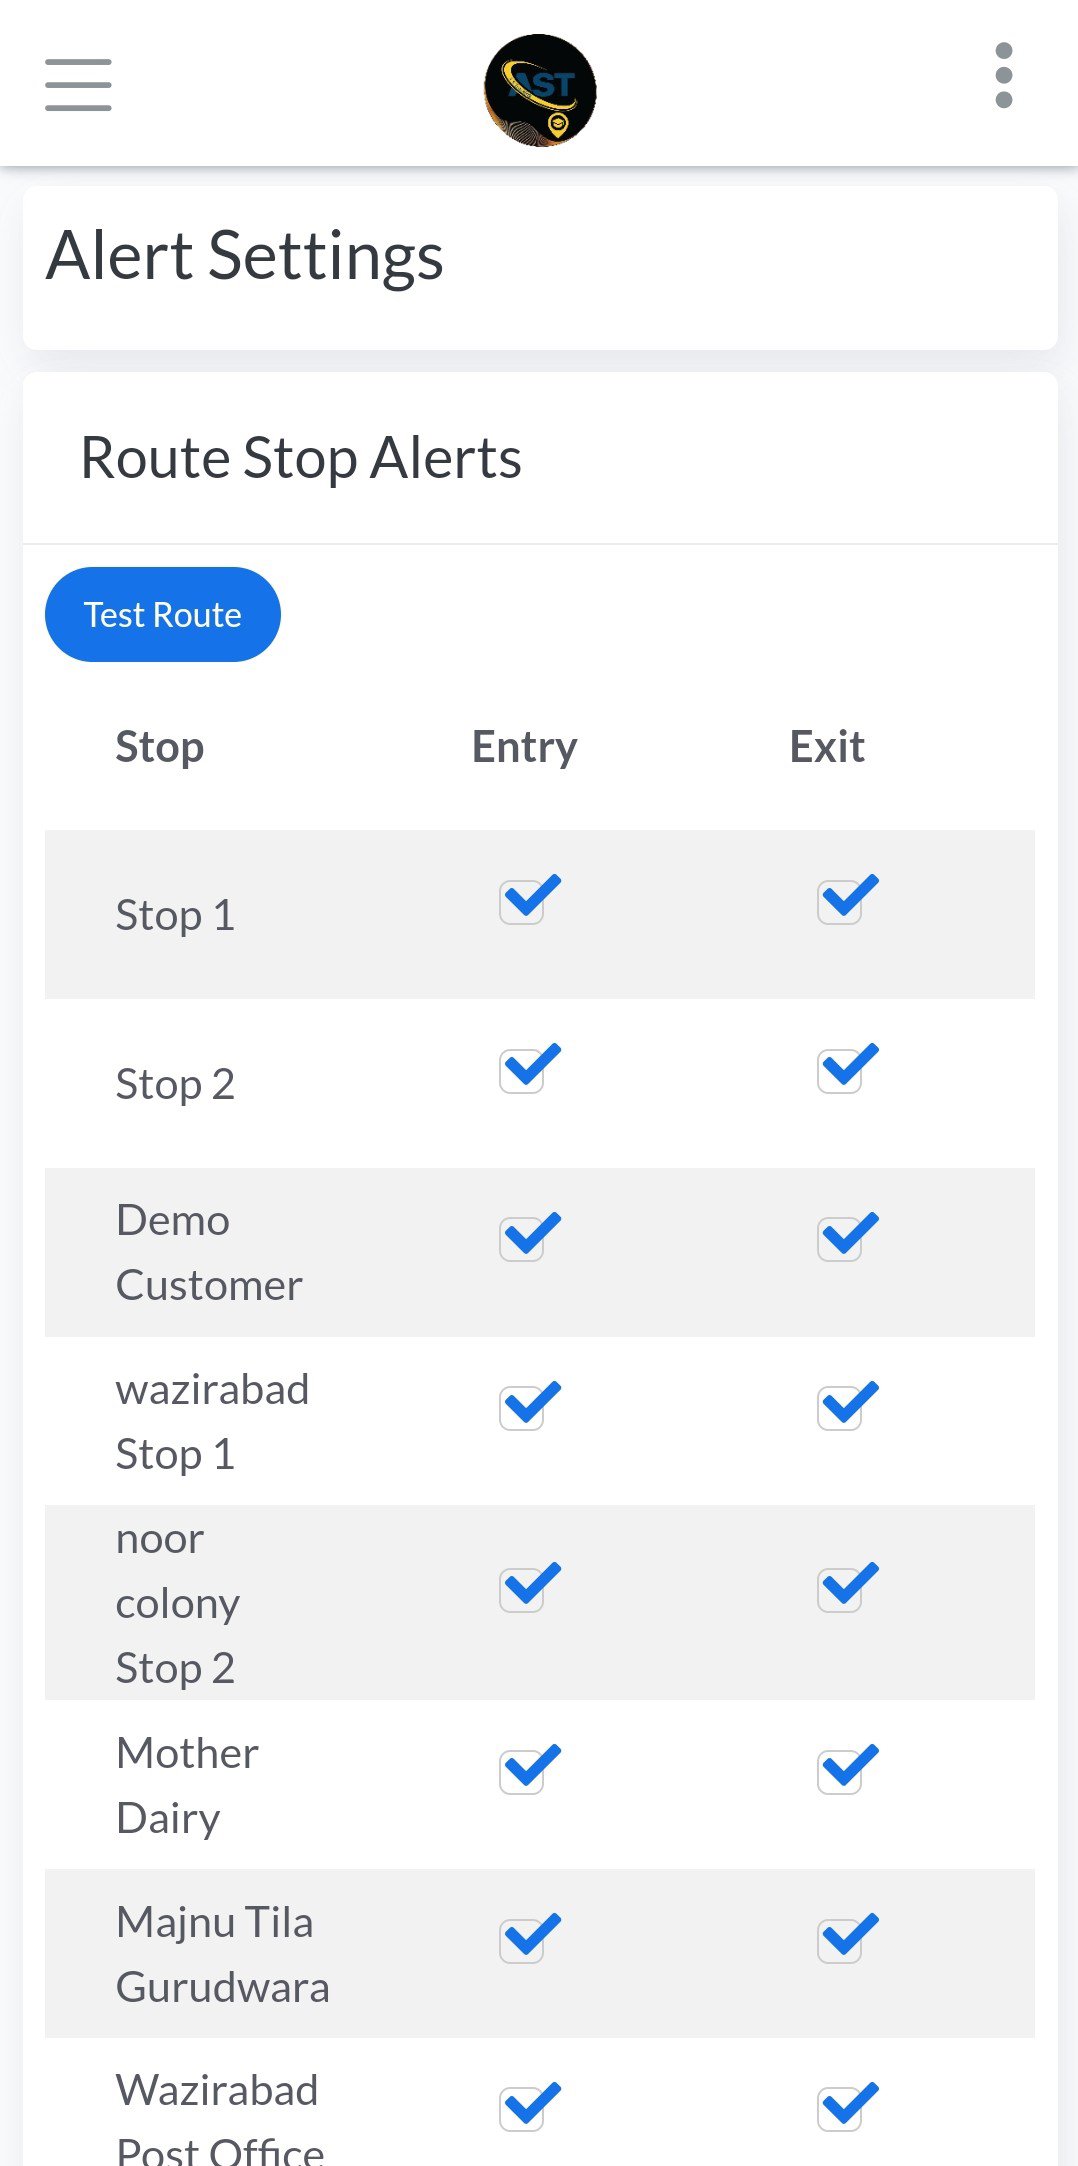Uncheck Exit for noor colony Stop 2
1078x2166 pixels.
(x=840, y=1590)
